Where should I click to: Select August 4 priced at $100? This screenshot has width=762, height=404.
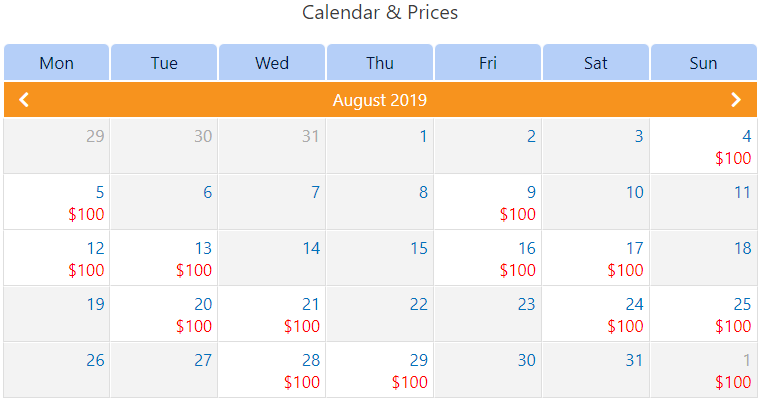(x=704, y=146)
